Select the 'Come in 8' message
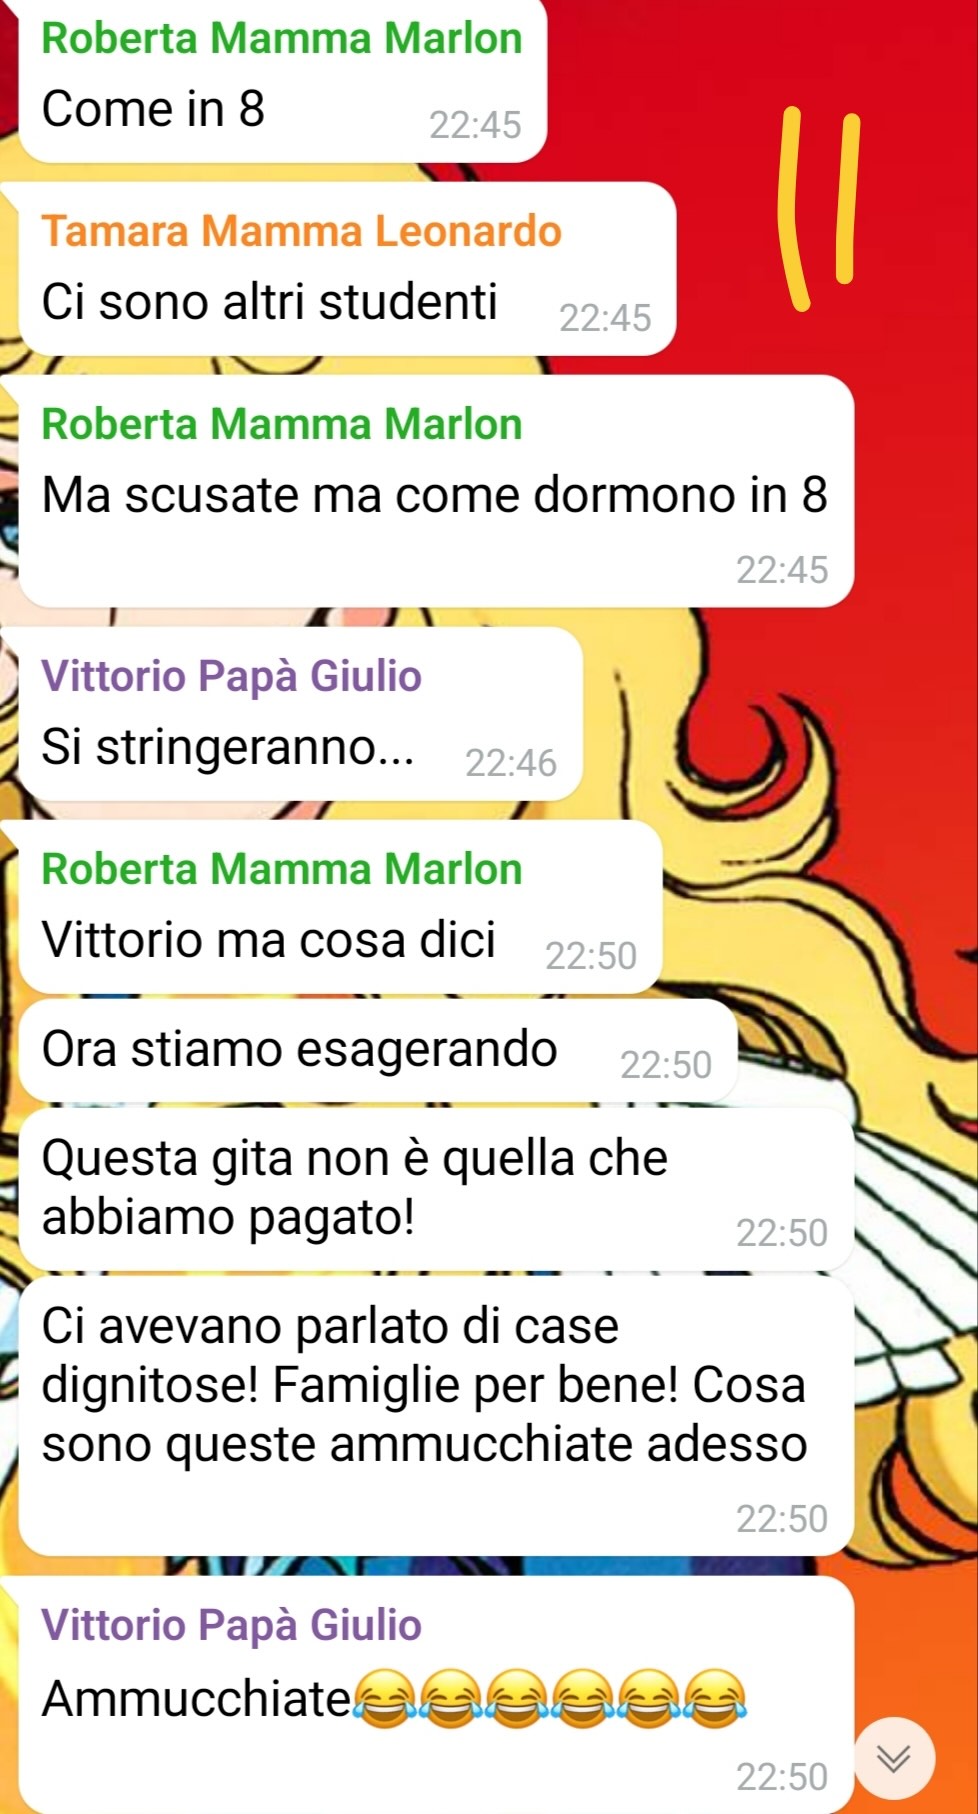 pyautogui.click(x=282, y=80)
